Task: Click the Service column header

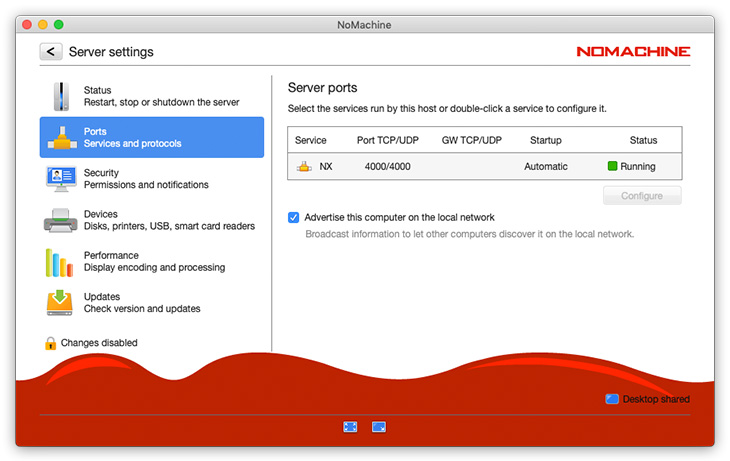Action: point(311,140)
